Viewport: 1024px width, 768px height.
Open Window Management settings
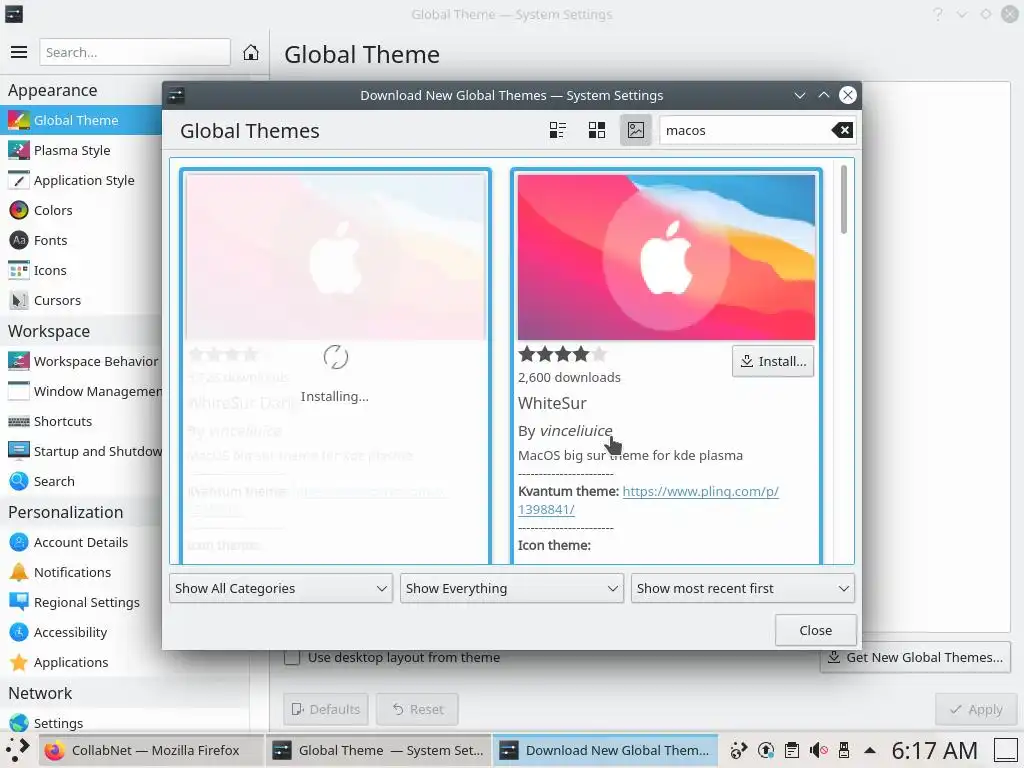[x=81, y=391]
